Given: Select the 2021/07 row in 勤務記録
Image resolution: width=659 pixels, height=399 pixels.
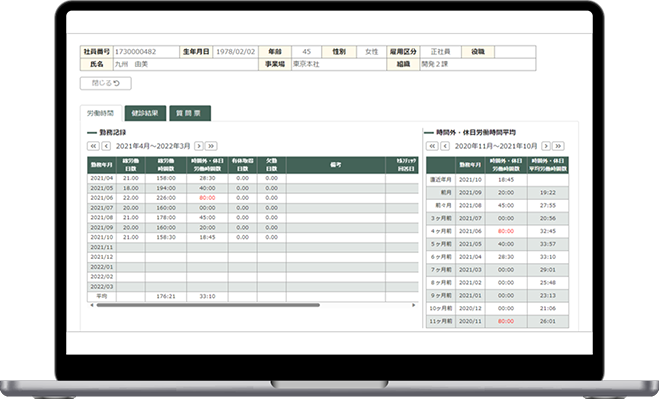Looking at the screenshot, I should [x=253, y=208].
